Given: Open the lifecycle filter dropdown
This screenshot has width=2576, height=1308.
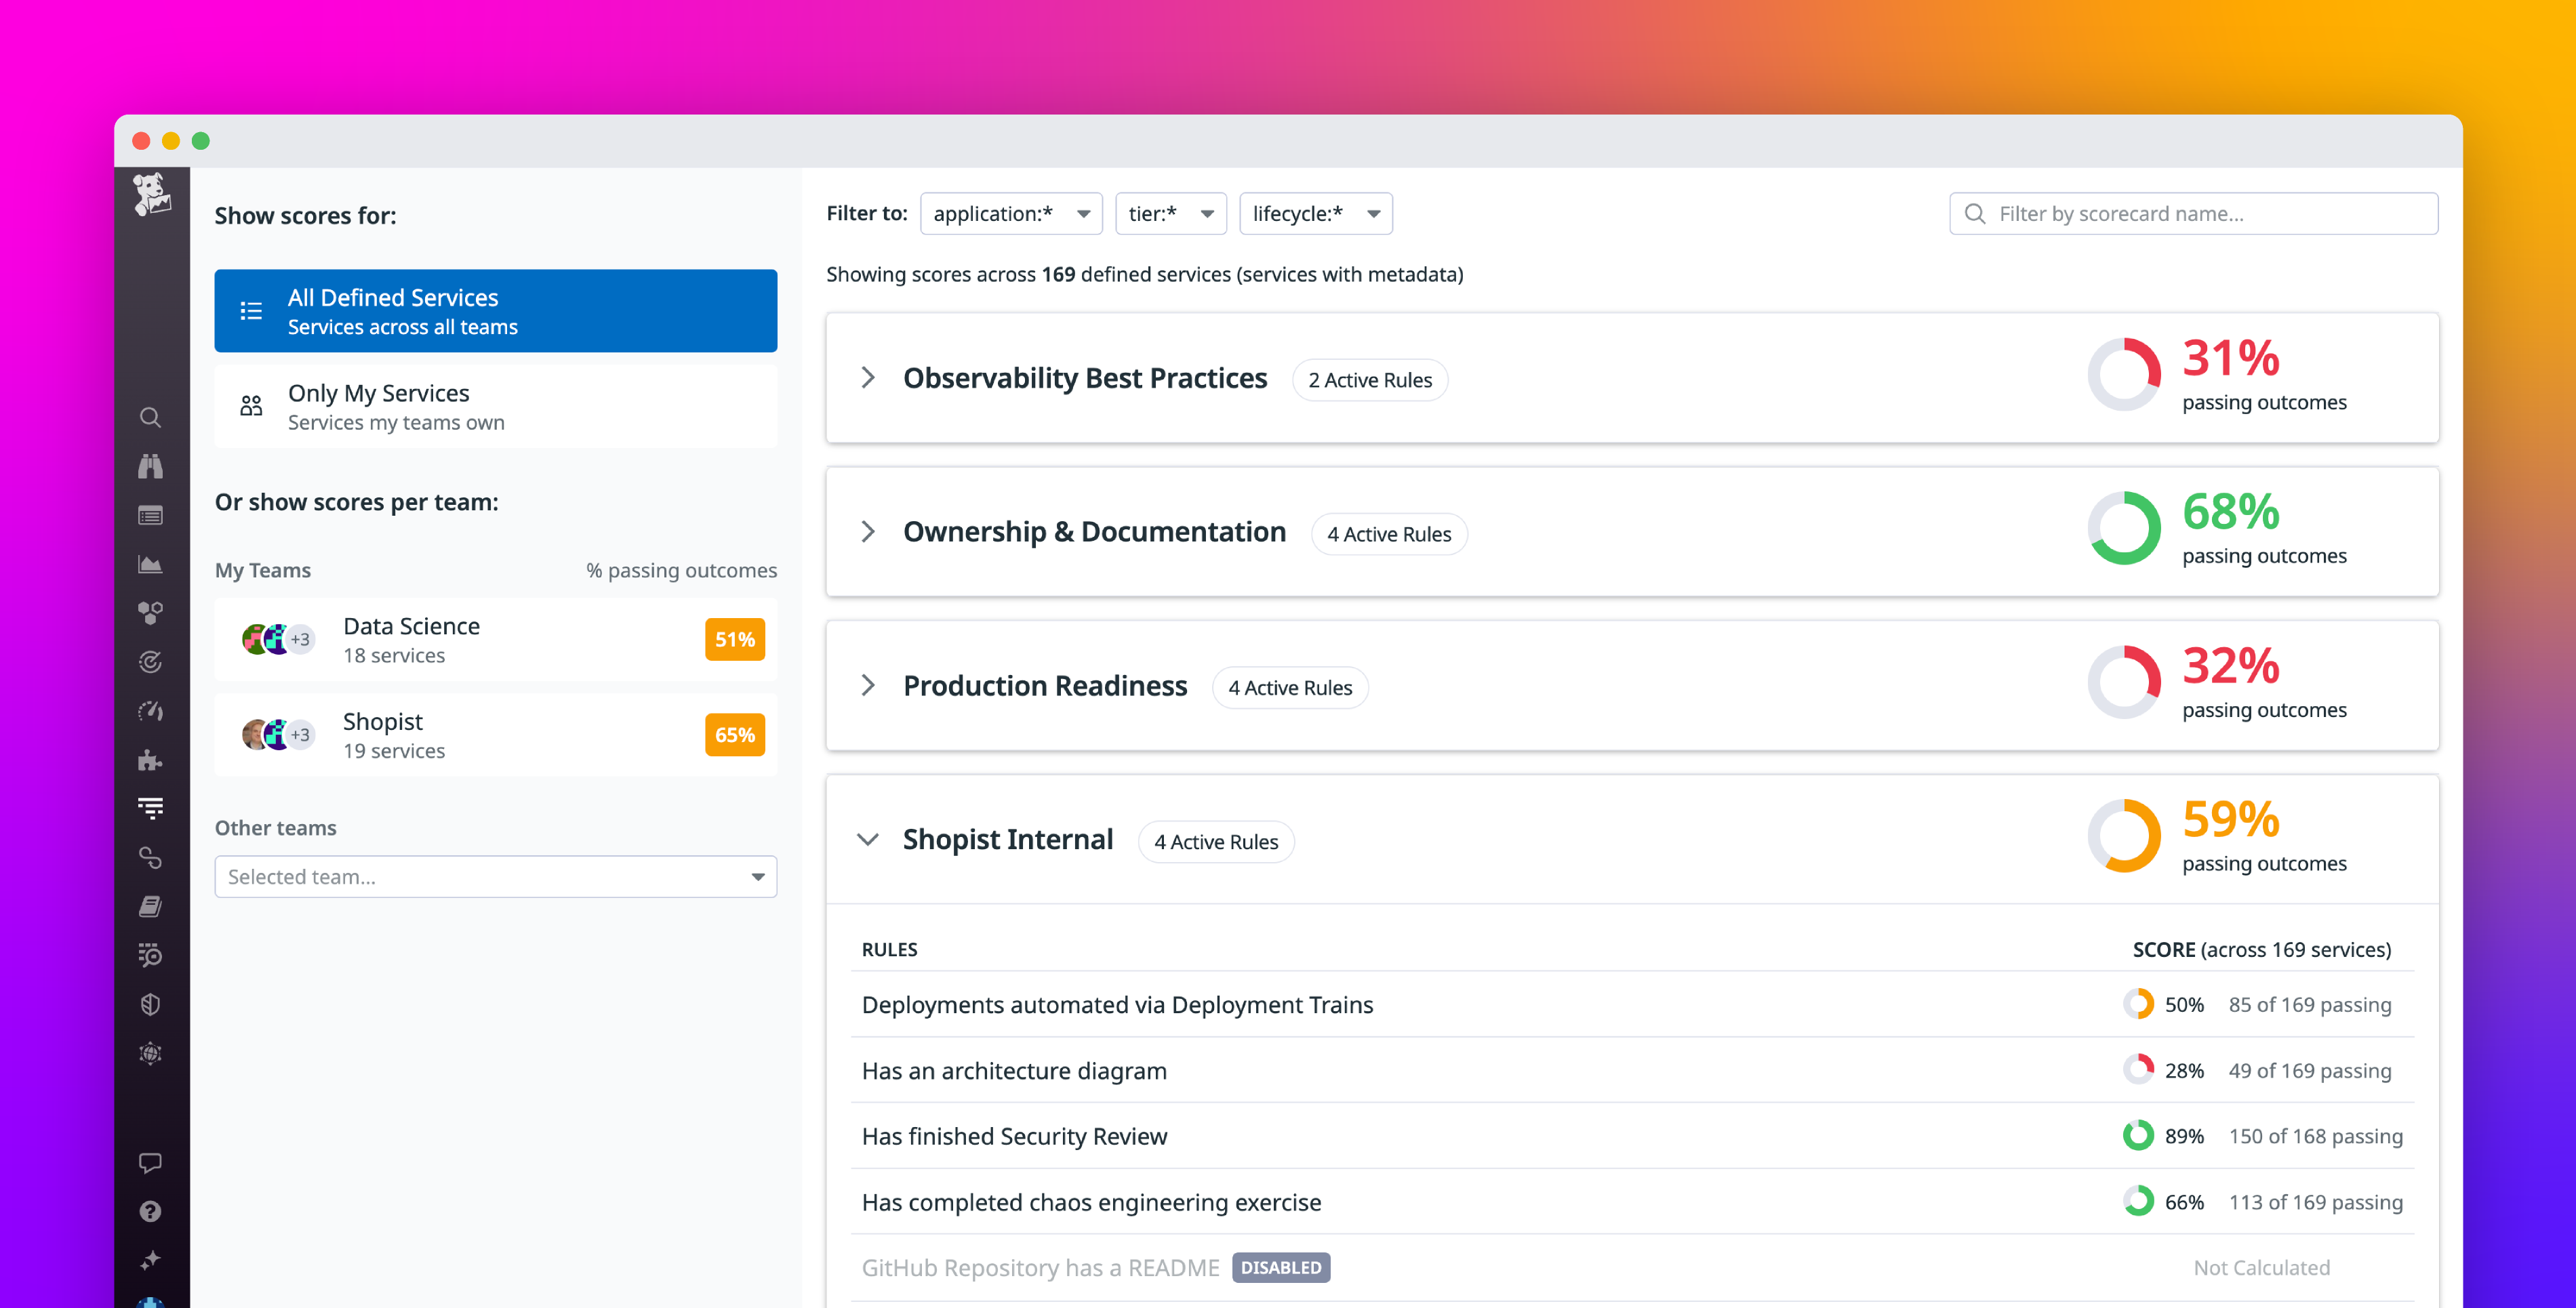Looking at the screenshot, I should click(x=1316, y=213).
